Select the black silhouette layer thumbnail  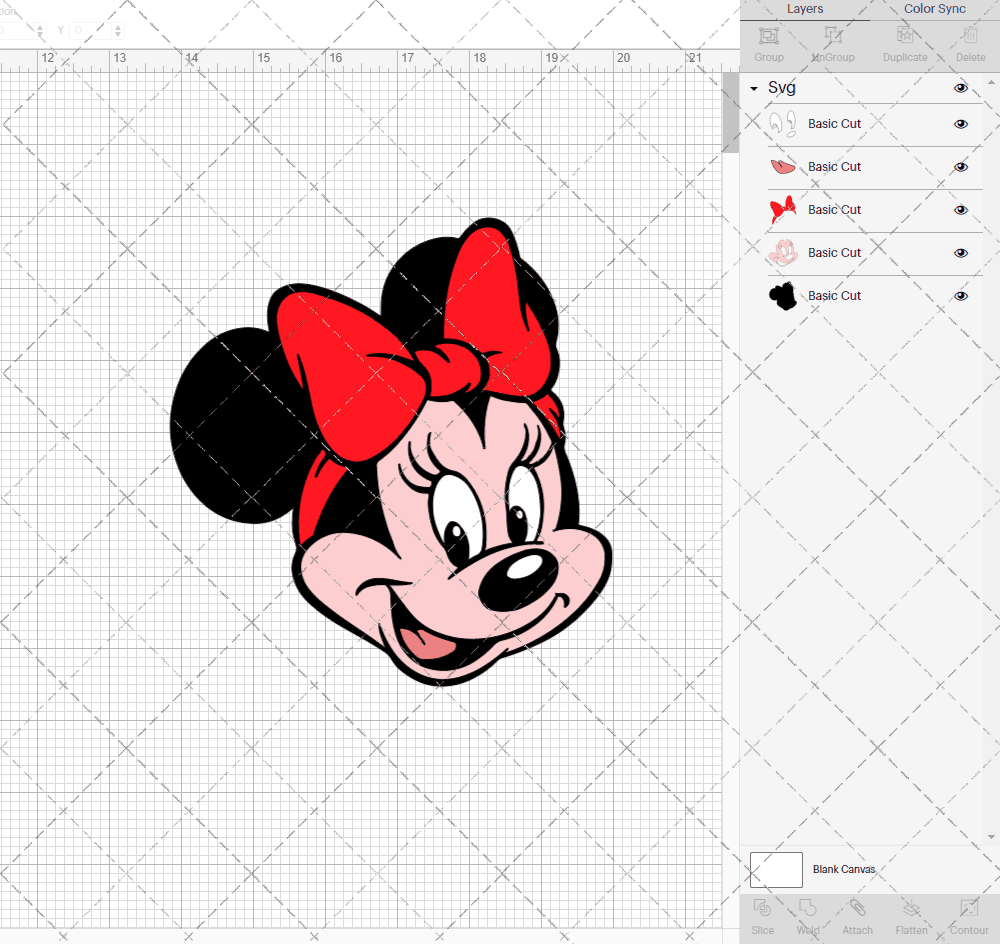tap(783, 296)
